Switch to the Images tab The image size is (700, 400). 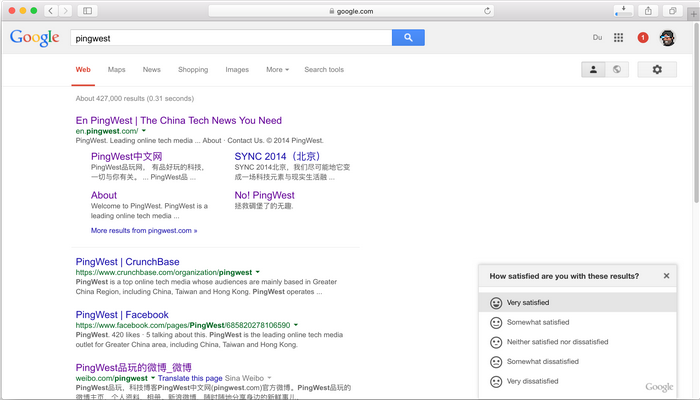(x=237, y=70)
